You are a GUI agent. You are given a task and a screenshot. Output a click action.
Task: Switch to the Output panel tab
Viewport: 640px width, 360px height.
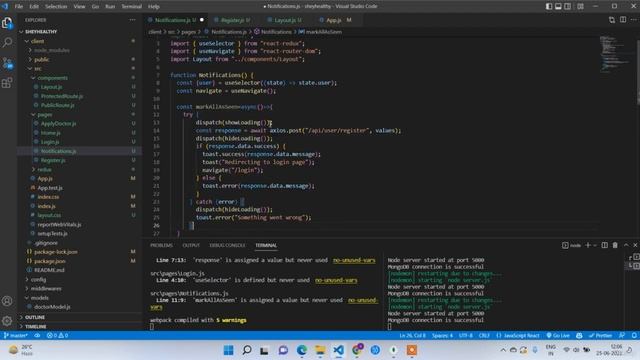click(x=191, y=245)
